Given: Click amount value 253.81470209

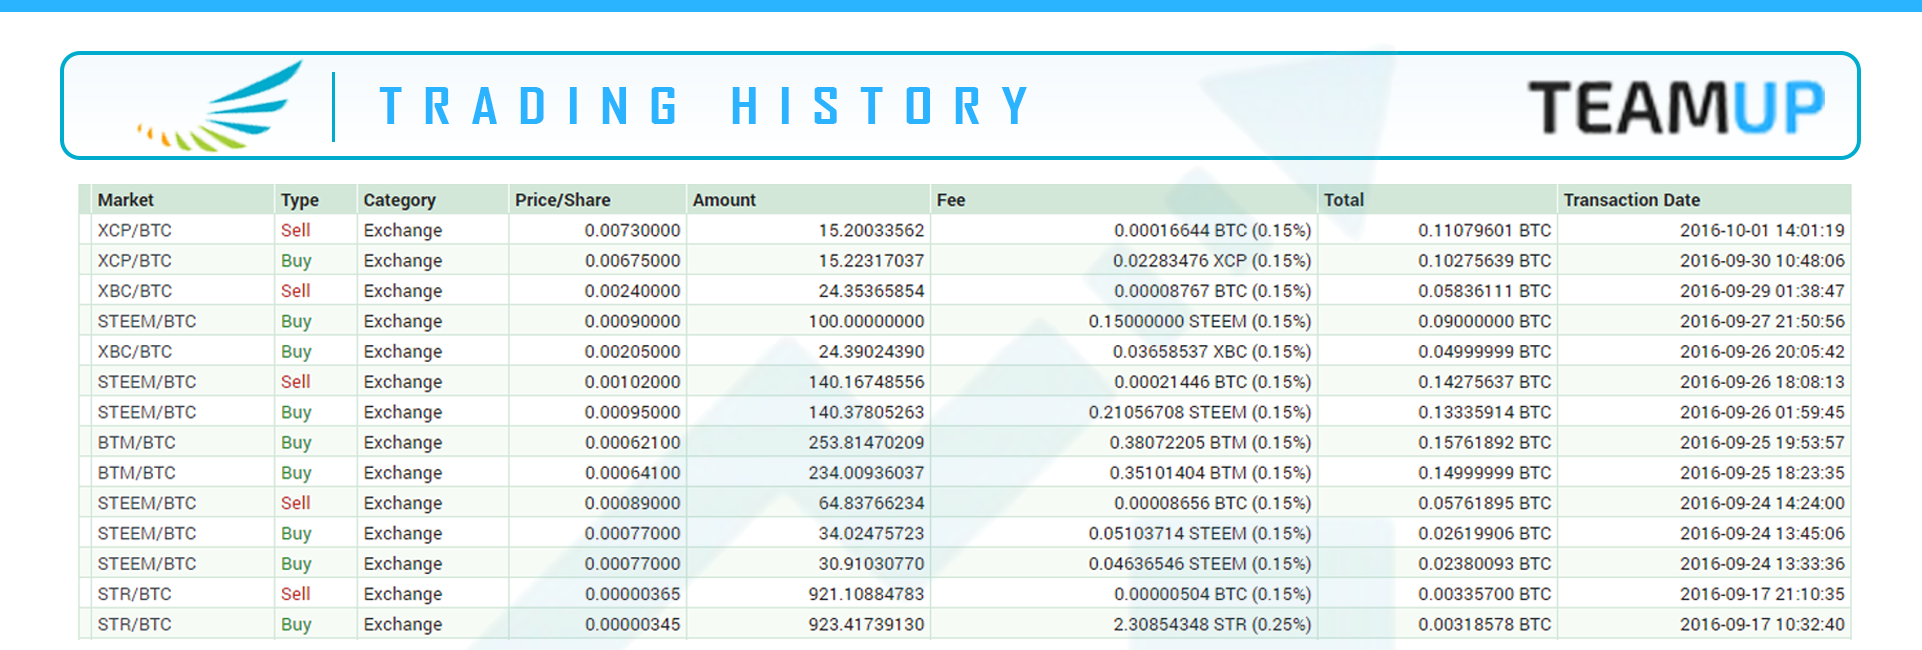Looking at the screenshot, I should [867, 442].
